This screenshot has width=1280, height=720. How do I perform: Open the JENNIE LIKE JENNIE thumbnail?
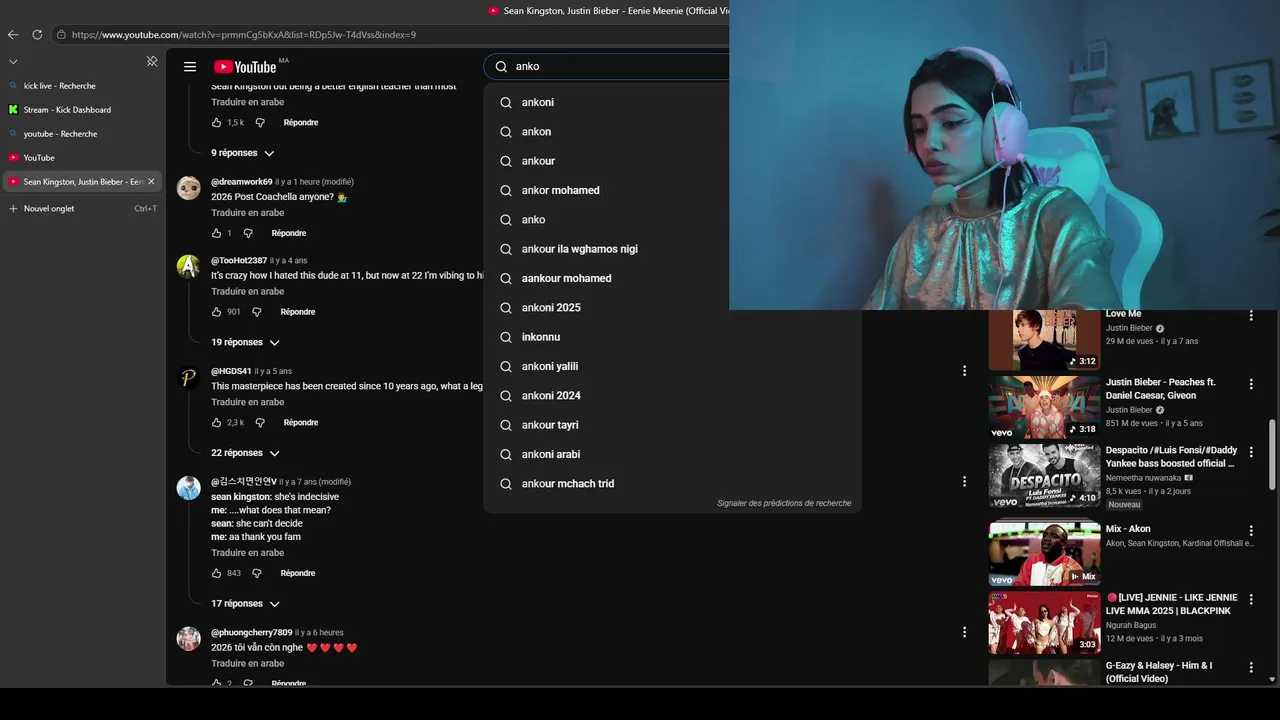tap(1044, 623)
